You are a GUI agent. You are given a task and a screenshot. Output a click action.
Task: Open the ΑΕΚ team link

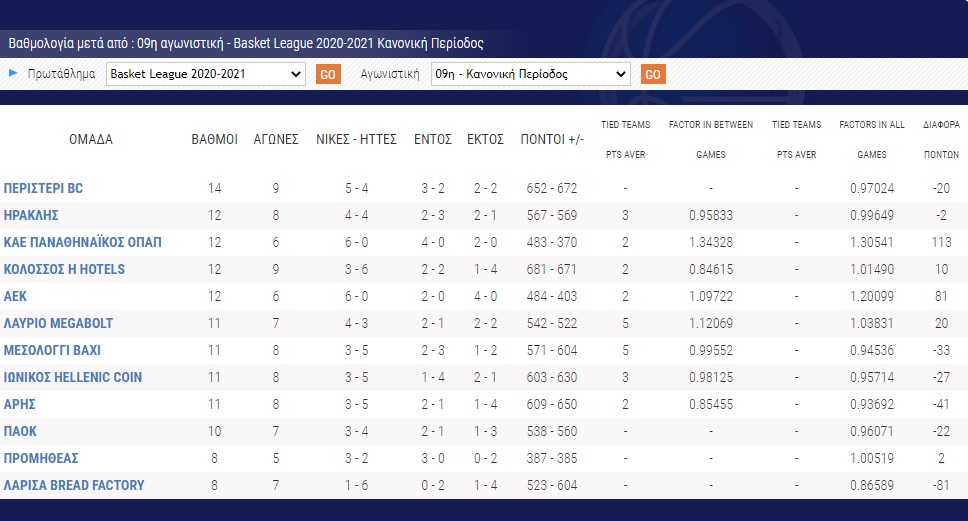(x=15, y=296)
